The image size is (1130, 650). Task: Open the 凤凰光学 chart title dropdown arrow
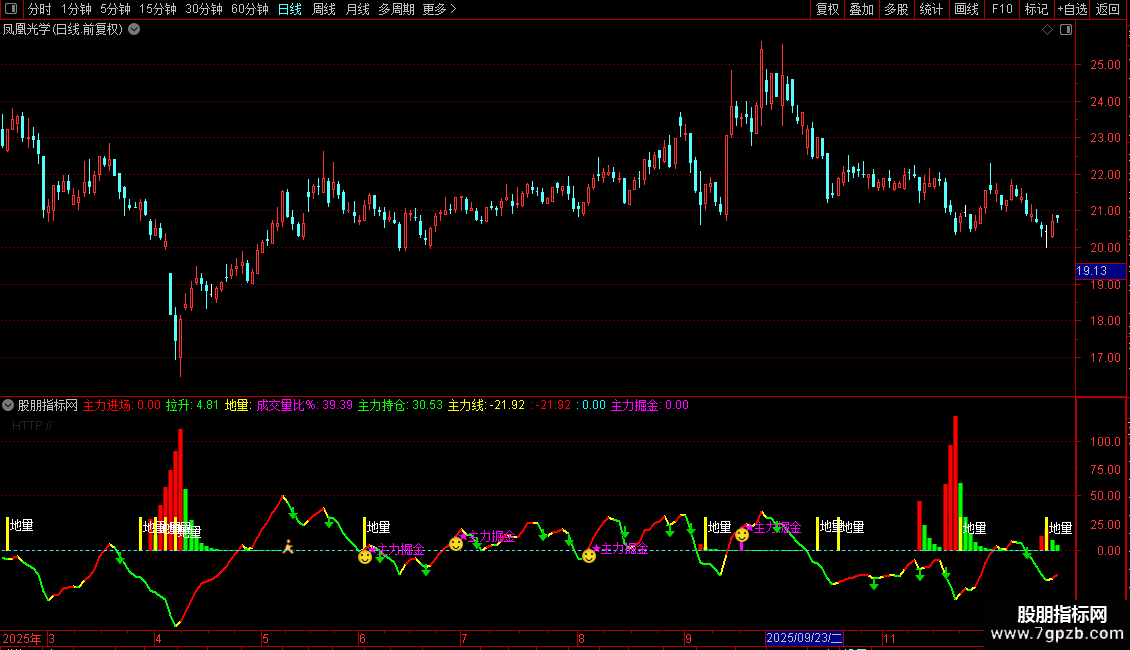pyautogui.click(x=134, y=30)
